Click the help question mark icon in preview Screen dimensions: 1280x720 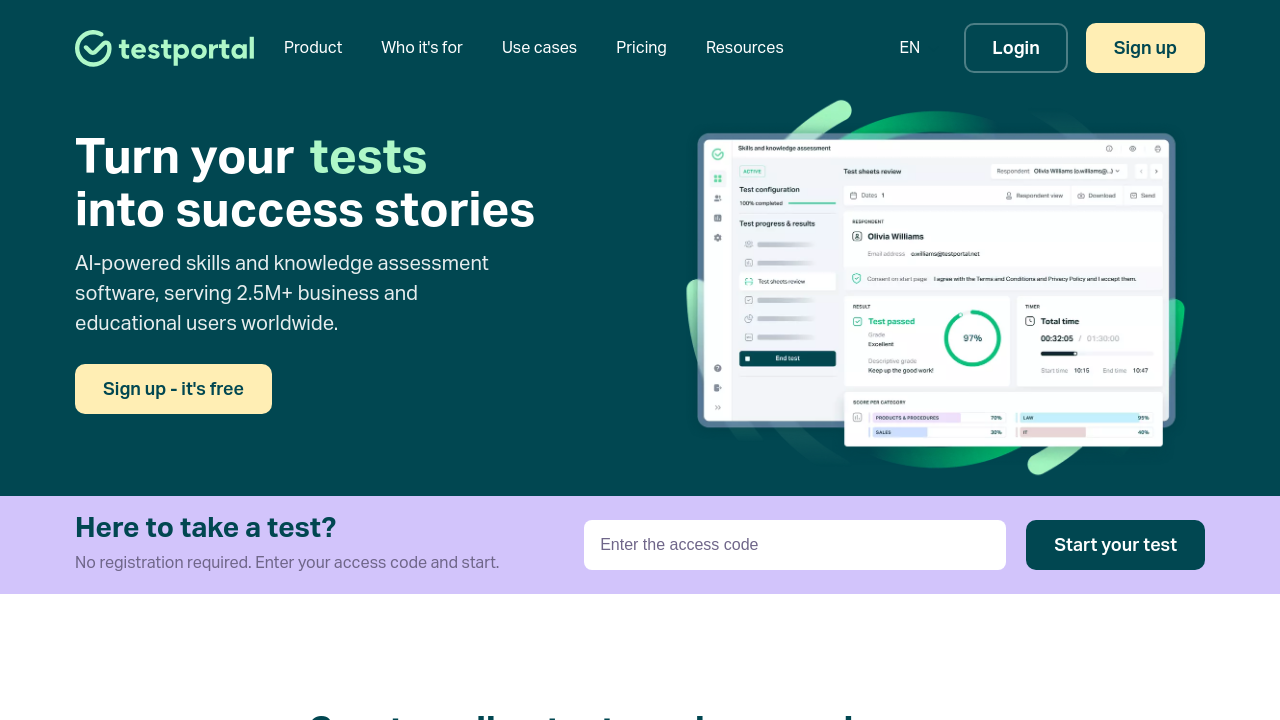717,368
